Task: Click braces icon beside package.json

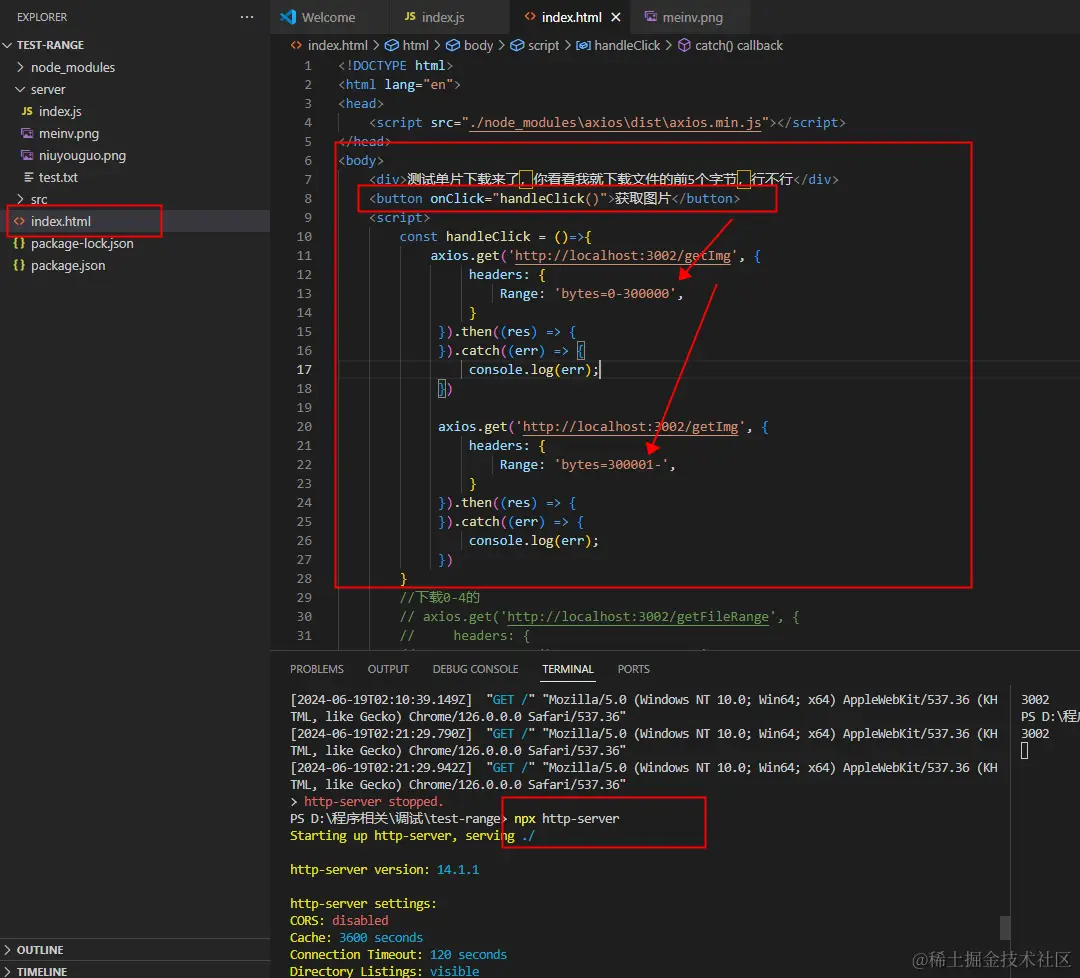Action: pos(19,265)
